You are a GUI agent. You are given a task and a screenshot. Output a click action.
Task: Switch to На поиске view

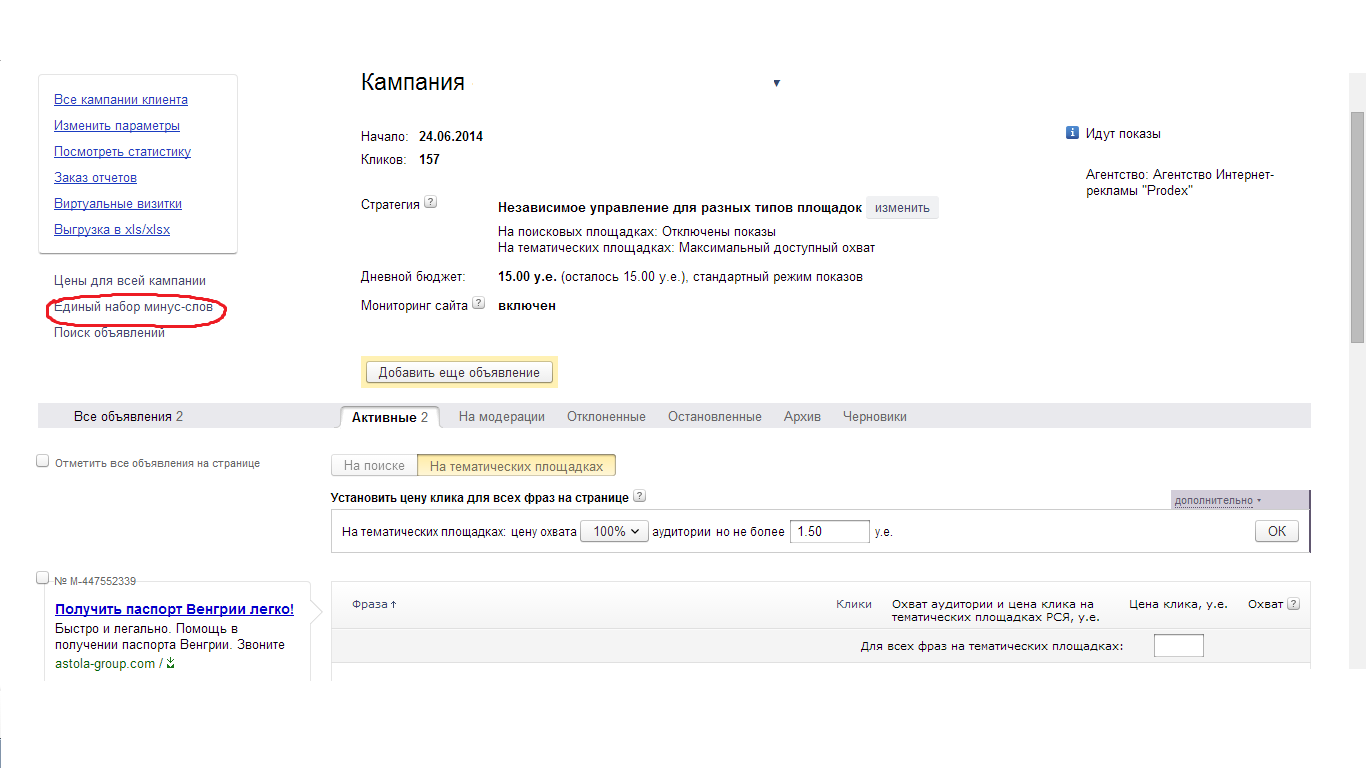374,466
